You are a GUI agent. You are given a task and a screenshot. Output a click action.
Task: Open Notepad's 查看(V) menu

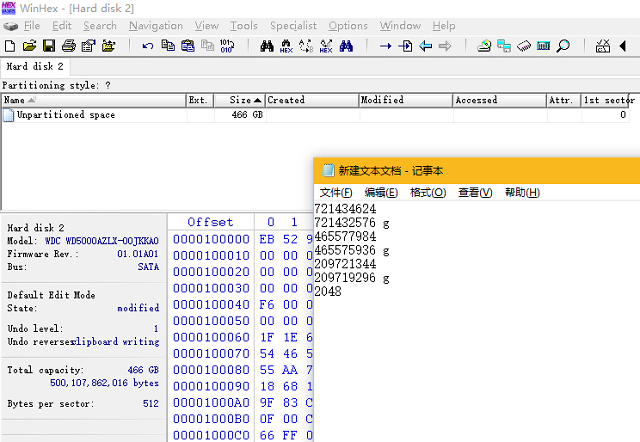[x=475, y=192]
